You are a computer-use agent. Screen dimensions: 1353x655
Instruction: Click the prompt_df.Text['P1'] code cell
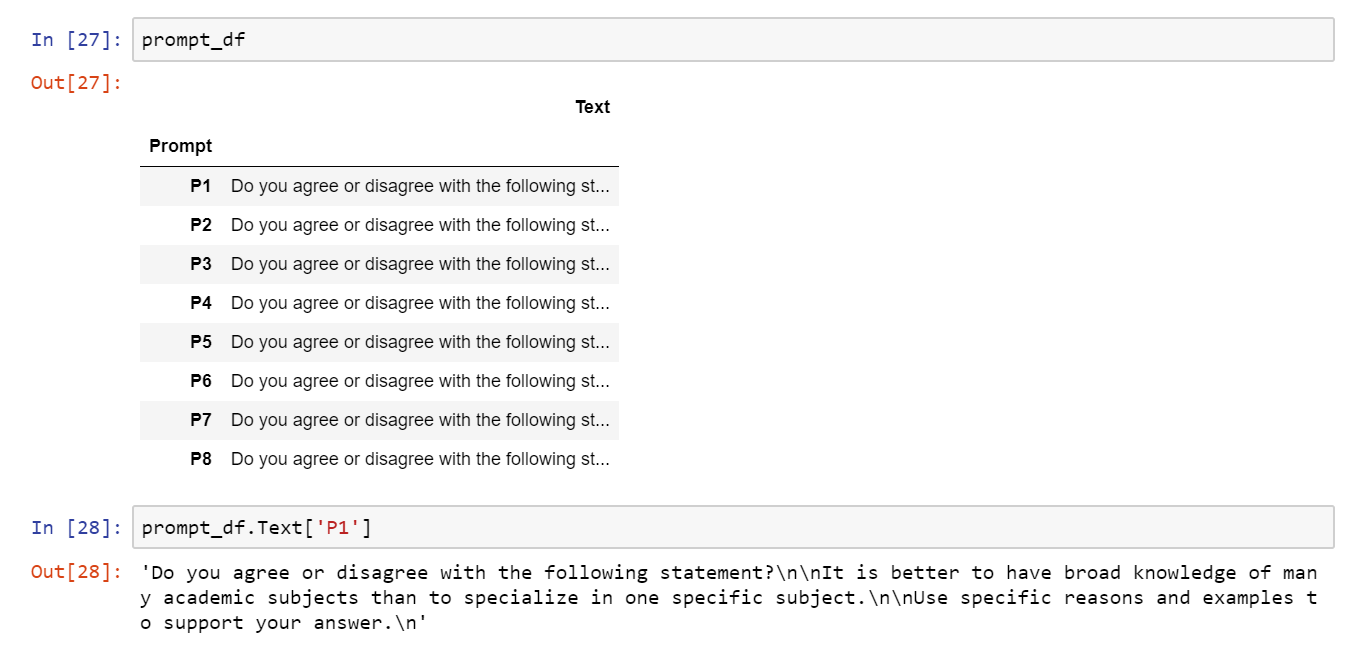pyautogui.click(x=732, y=527)
